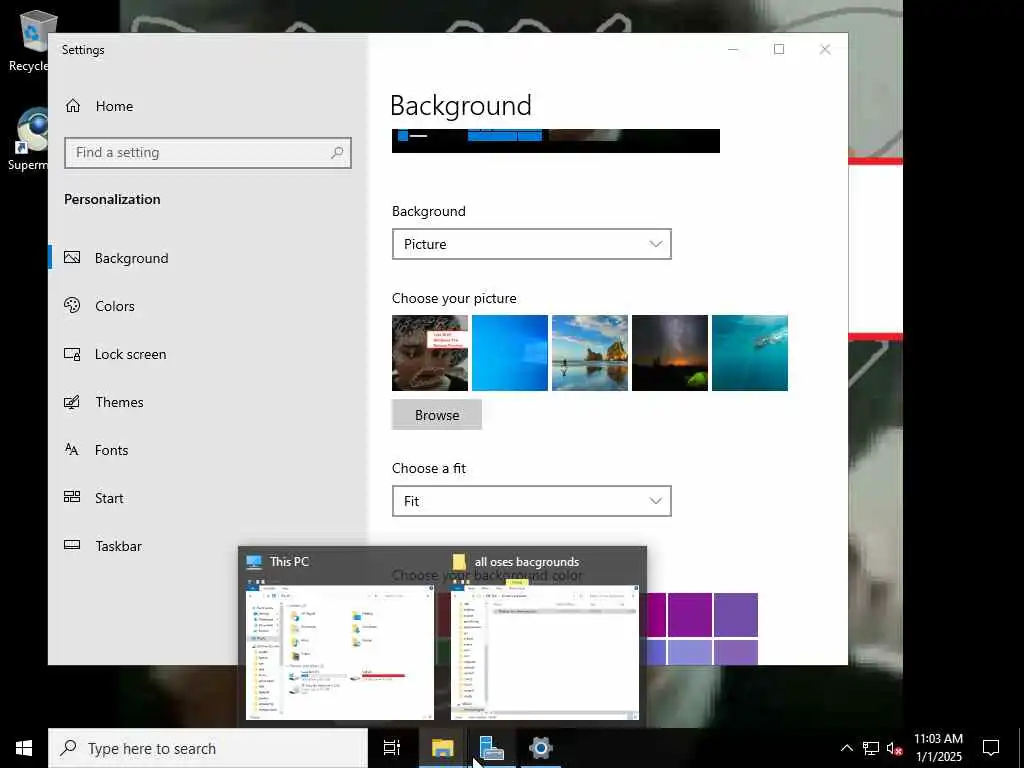Open the Windows Start button

(24, 748)
